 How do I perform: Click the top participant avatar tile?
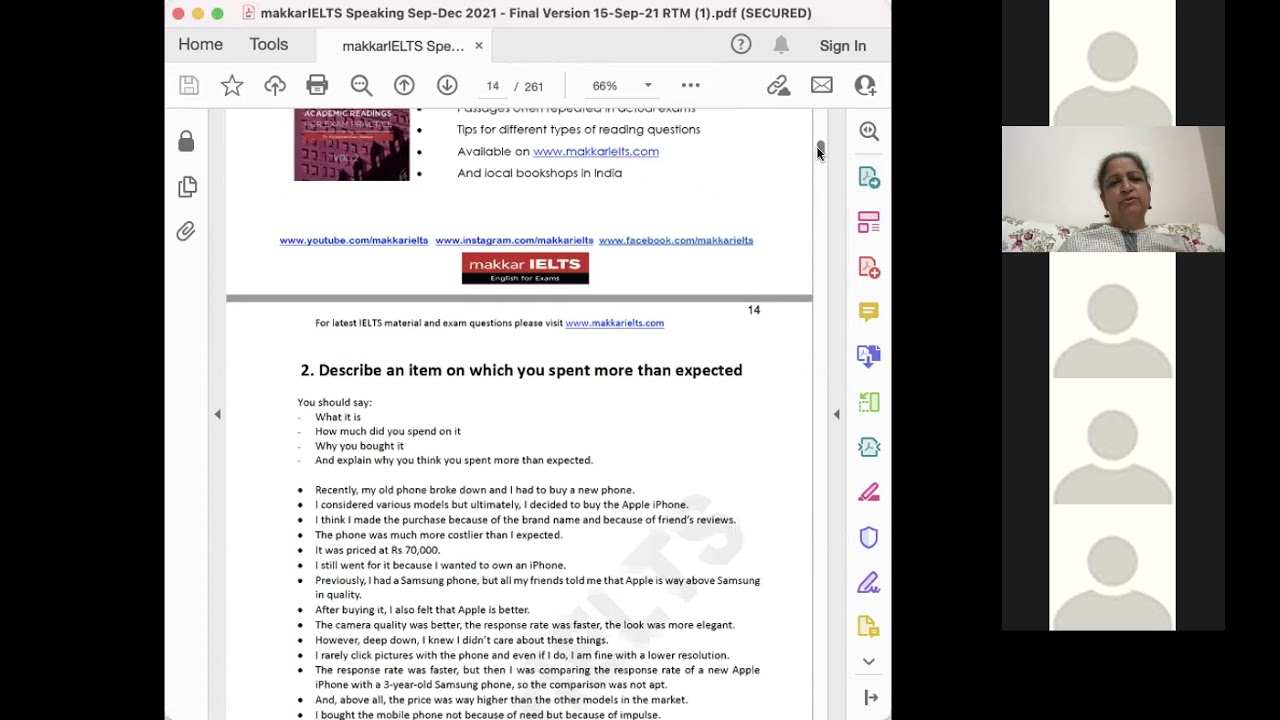1112,63
